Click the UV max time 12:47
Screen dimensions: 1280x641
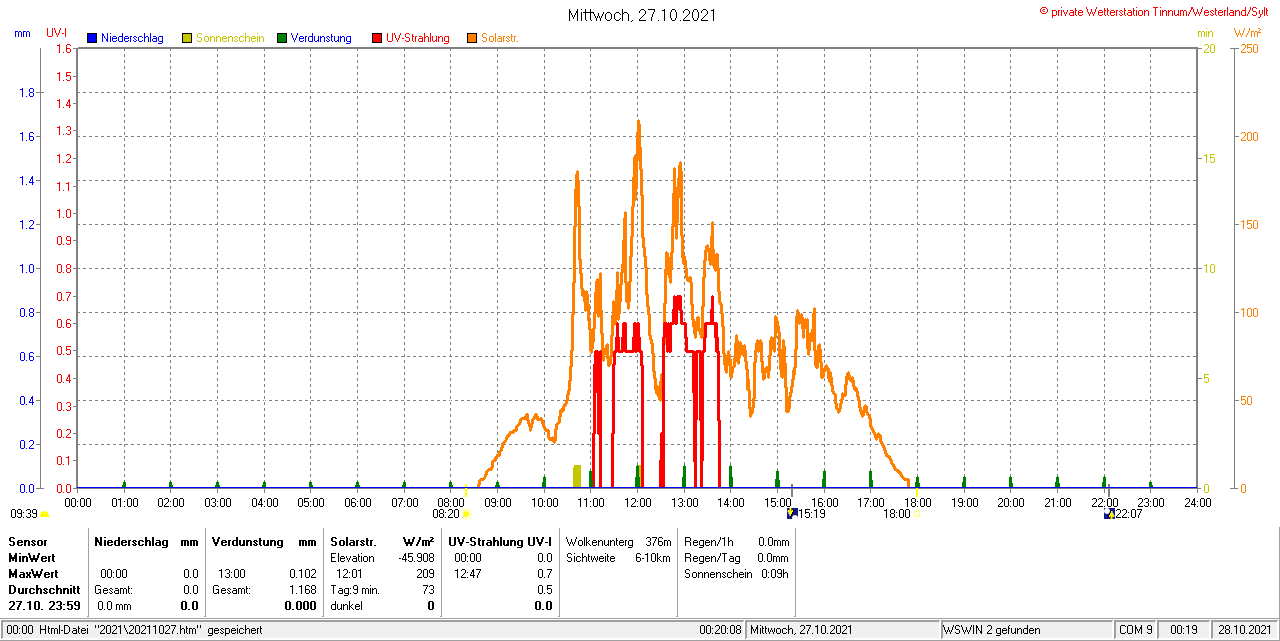pos(467,574)
